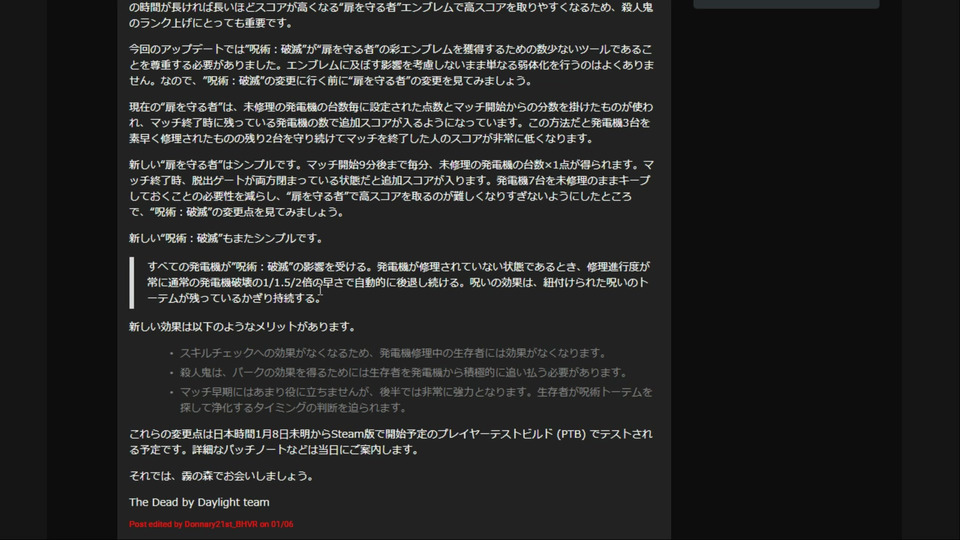The width and height of the screenshot is (960, 540).
Task: Click the quoted block starting 'すべての発電機が'
Action: pos(398,282)
